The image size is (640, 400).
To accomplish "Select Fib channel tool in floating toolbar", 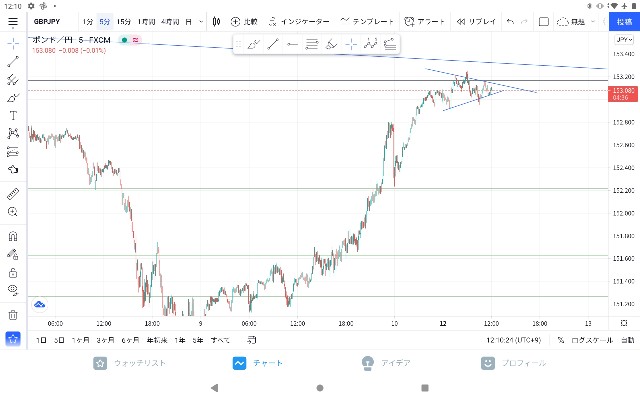I will pos(390,44).
